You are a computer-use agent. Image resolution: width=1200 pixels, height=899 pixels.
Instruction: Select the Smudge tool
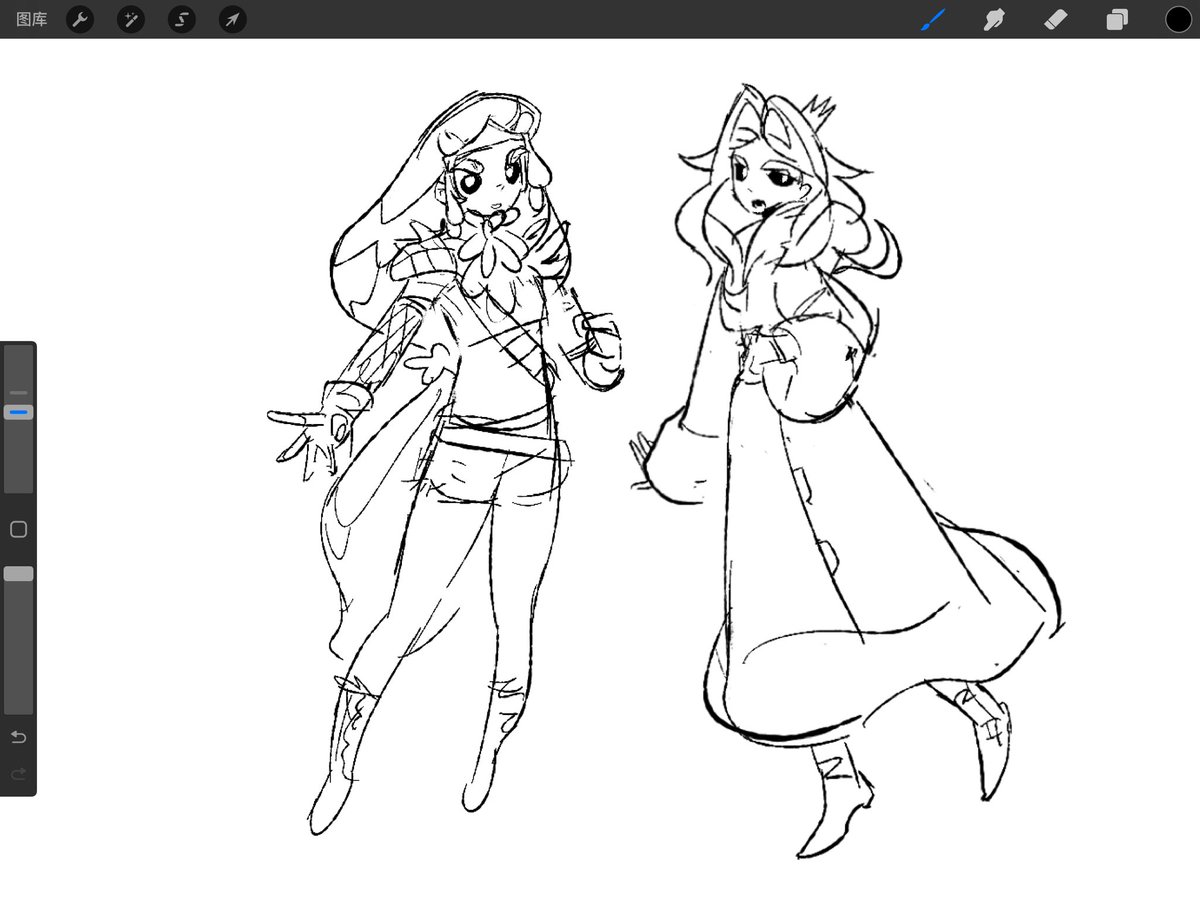coord(994,19)
